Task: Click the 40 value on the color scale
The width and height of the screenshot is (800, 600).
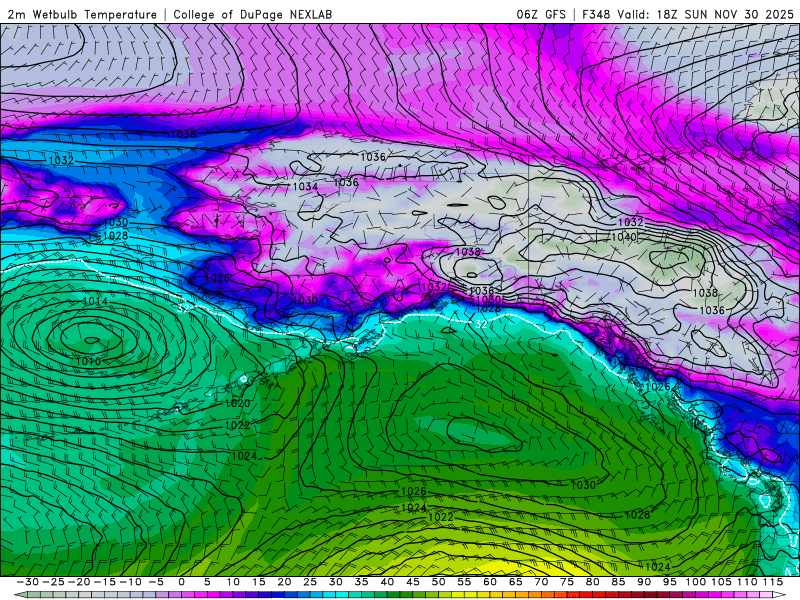Action: (387, 582)
